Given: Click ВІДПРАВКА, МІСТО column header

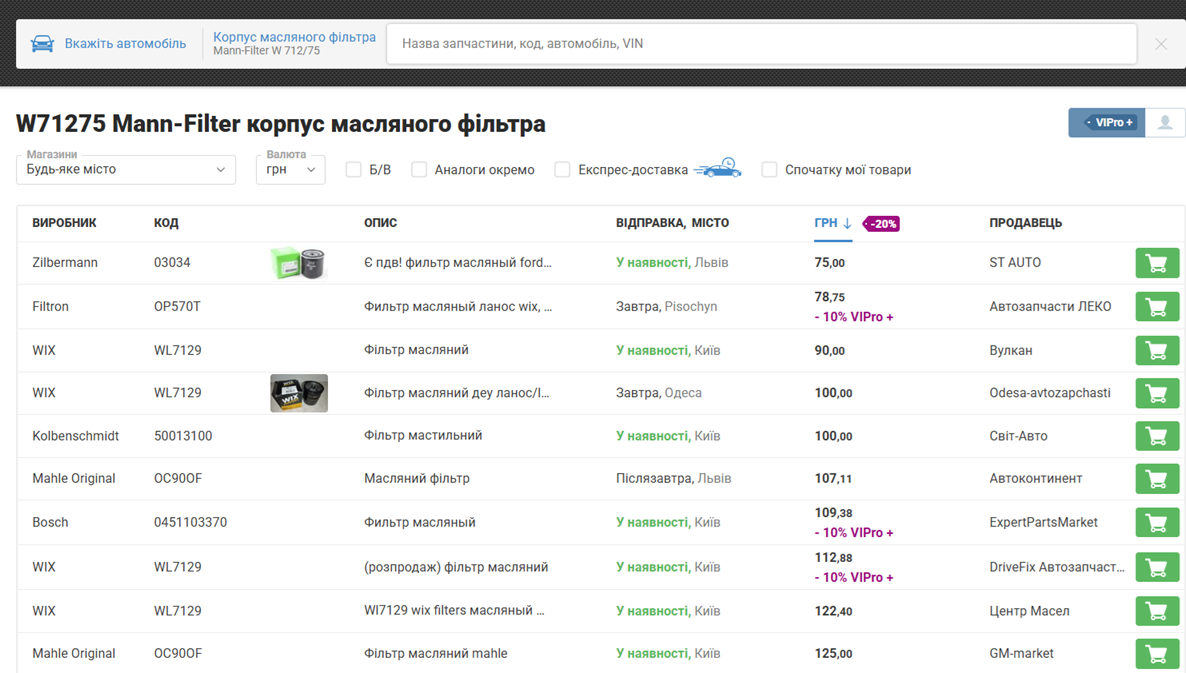Looking at the screenshot, I should click(x=672, y=223).
